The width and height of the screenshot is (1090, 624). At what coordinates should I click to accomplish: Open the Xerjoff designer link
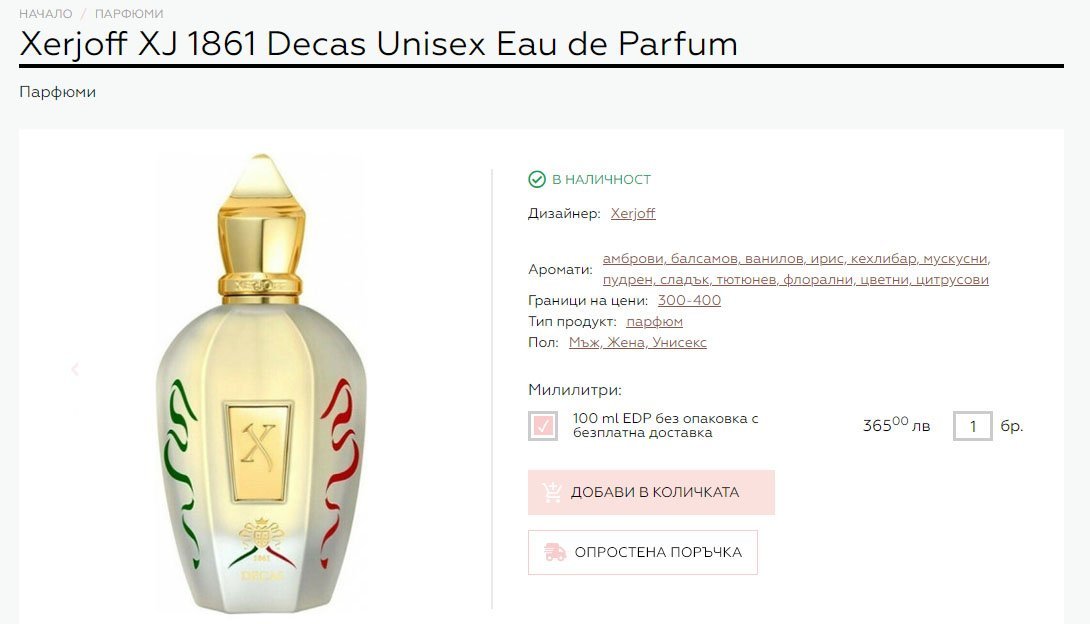coord(633,213)
